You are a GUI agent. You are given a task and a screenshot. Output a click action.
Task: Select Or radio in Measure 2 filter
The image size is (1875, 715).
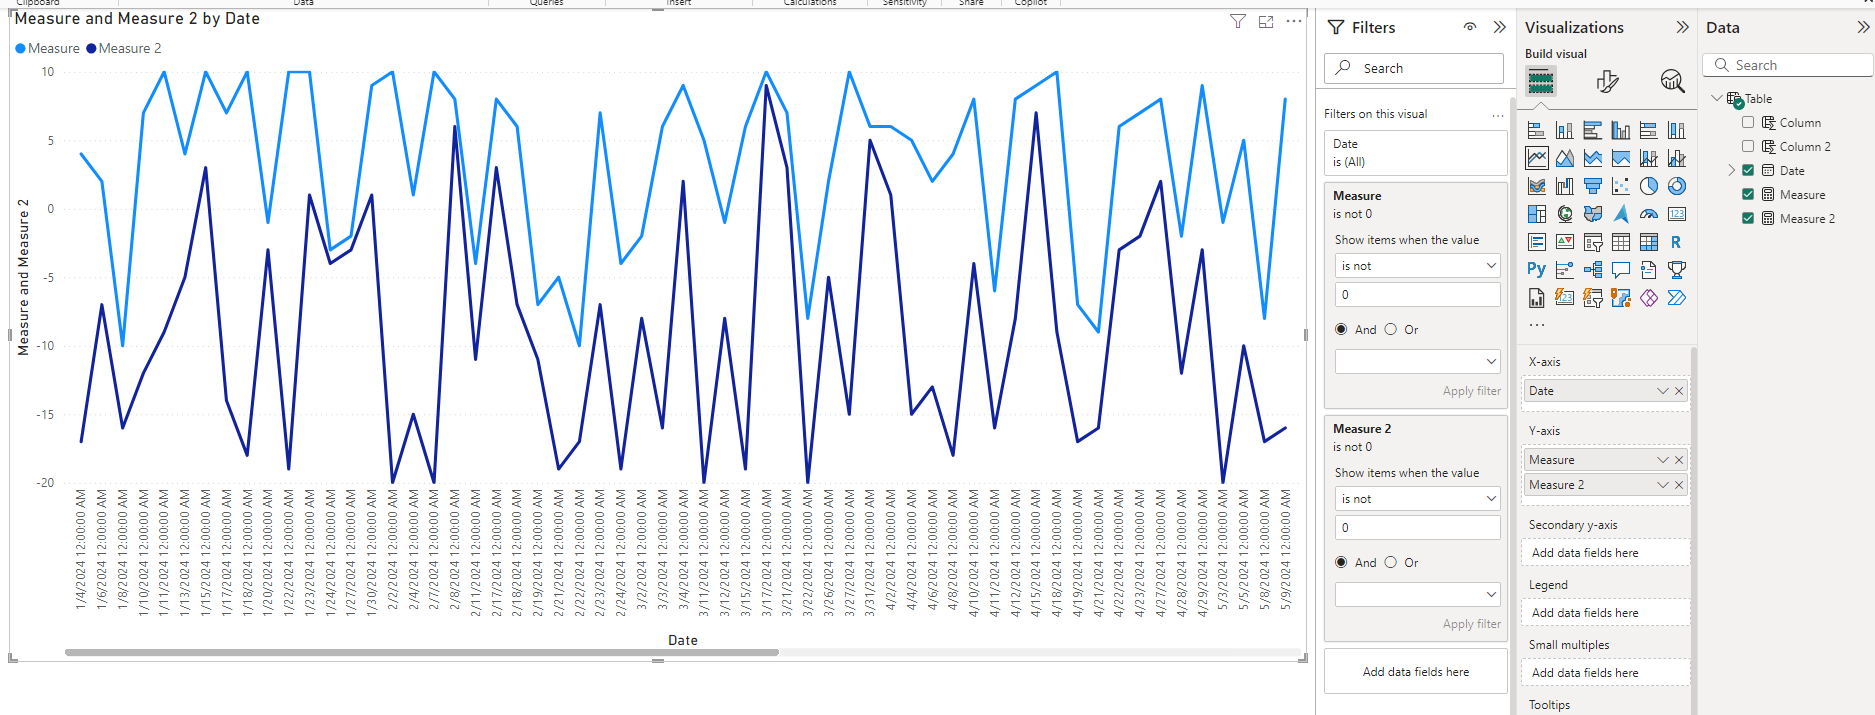[x=1391, y=562]
